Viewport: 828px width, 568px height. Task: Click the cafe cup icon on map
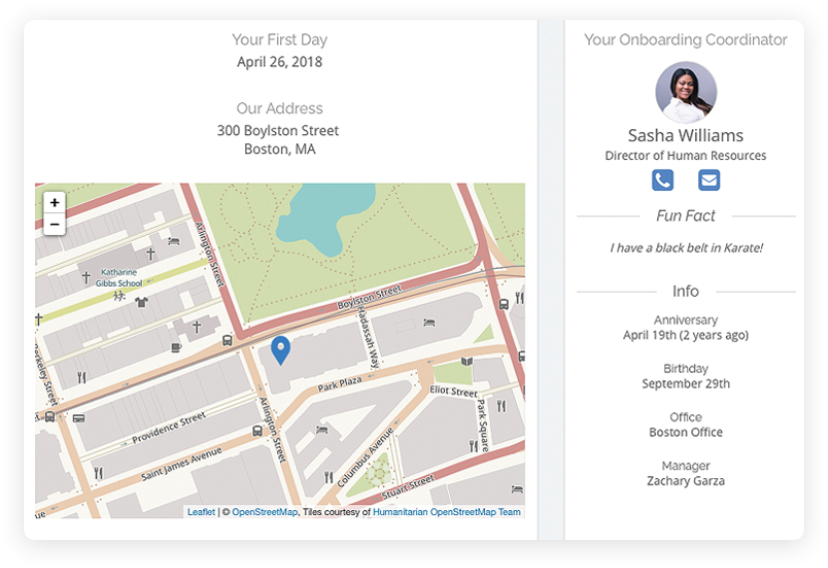point(176,347)
